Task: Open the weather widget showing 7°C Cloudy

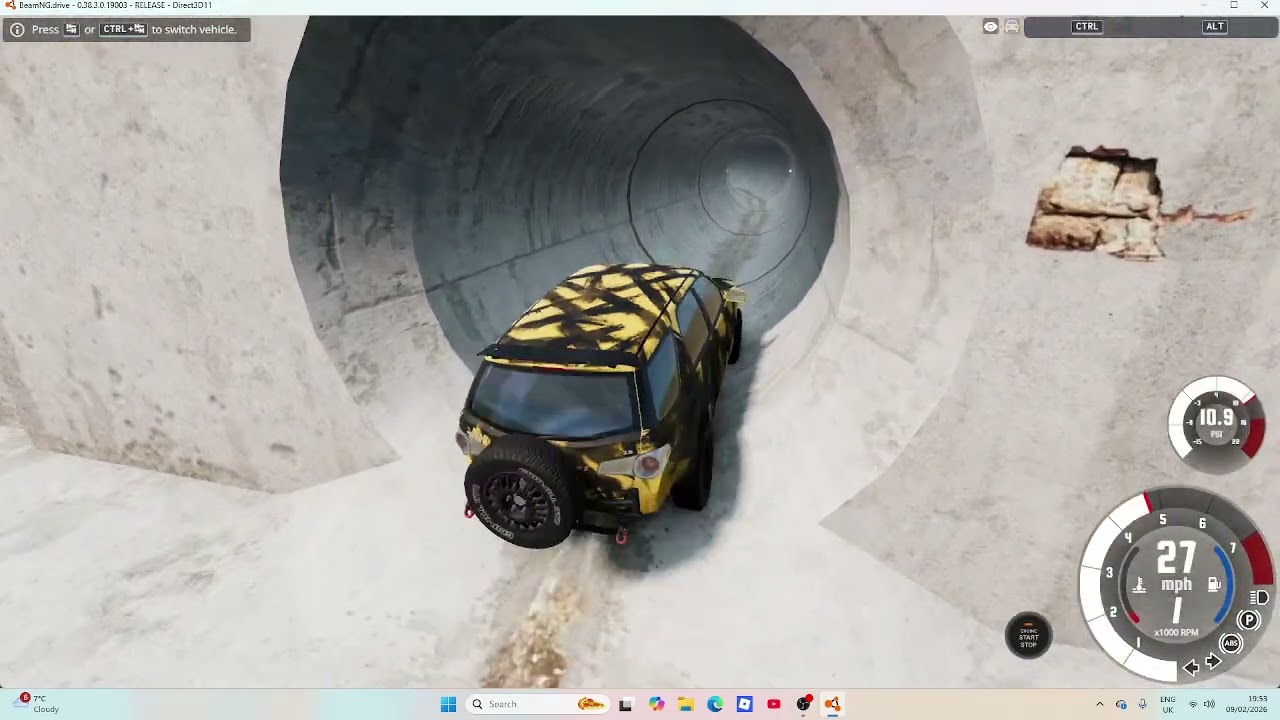Action: point(38,704)
